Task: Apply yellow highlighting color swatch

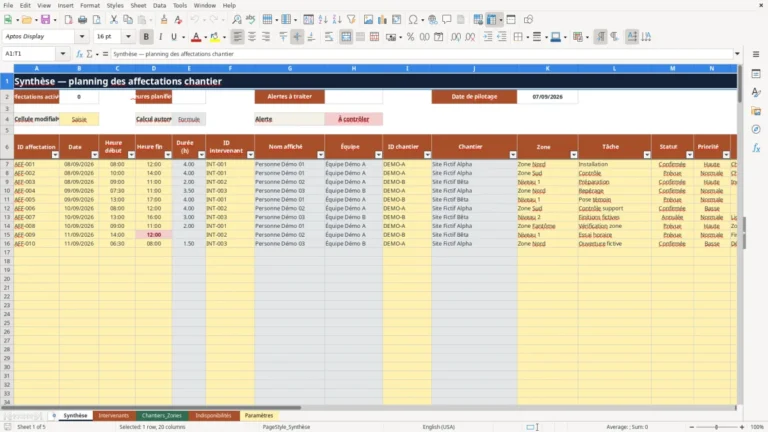Action: 215,37
